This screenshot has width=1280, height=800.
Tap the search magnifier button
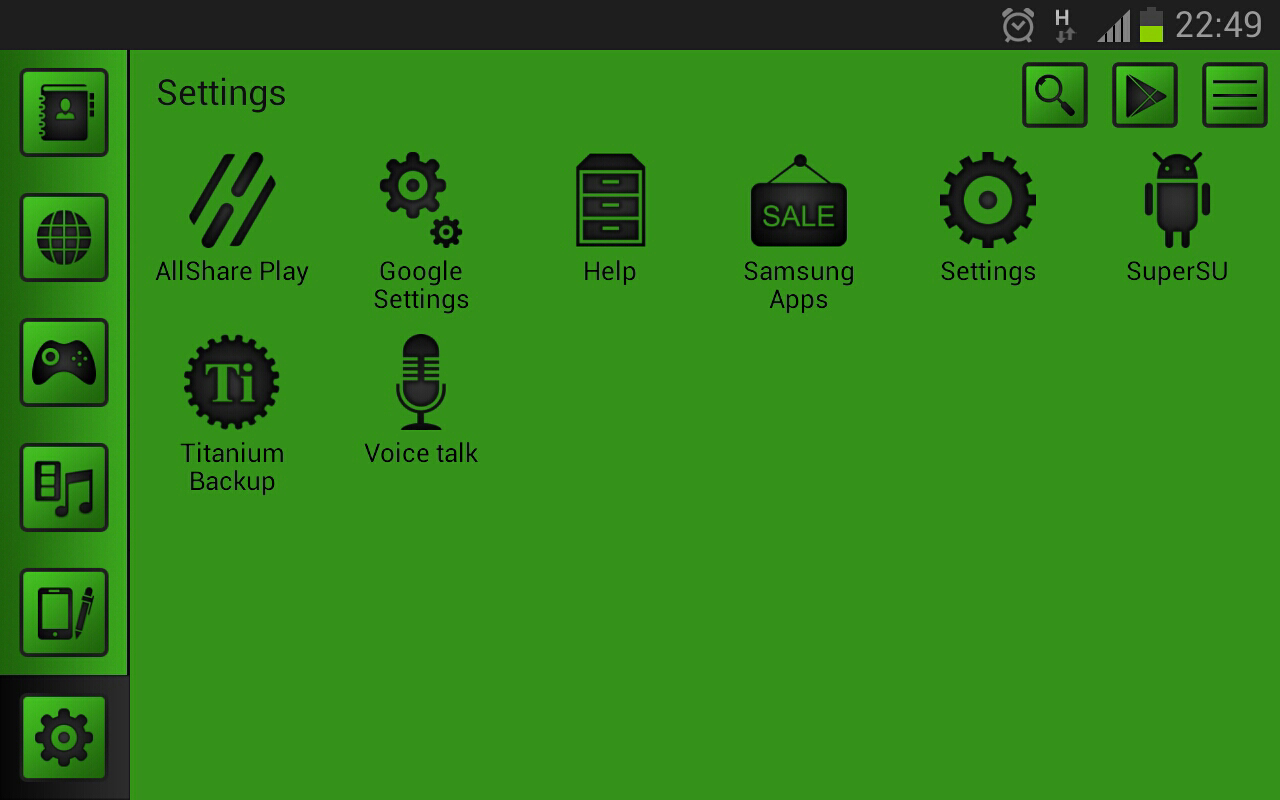tap(1055, 95)
